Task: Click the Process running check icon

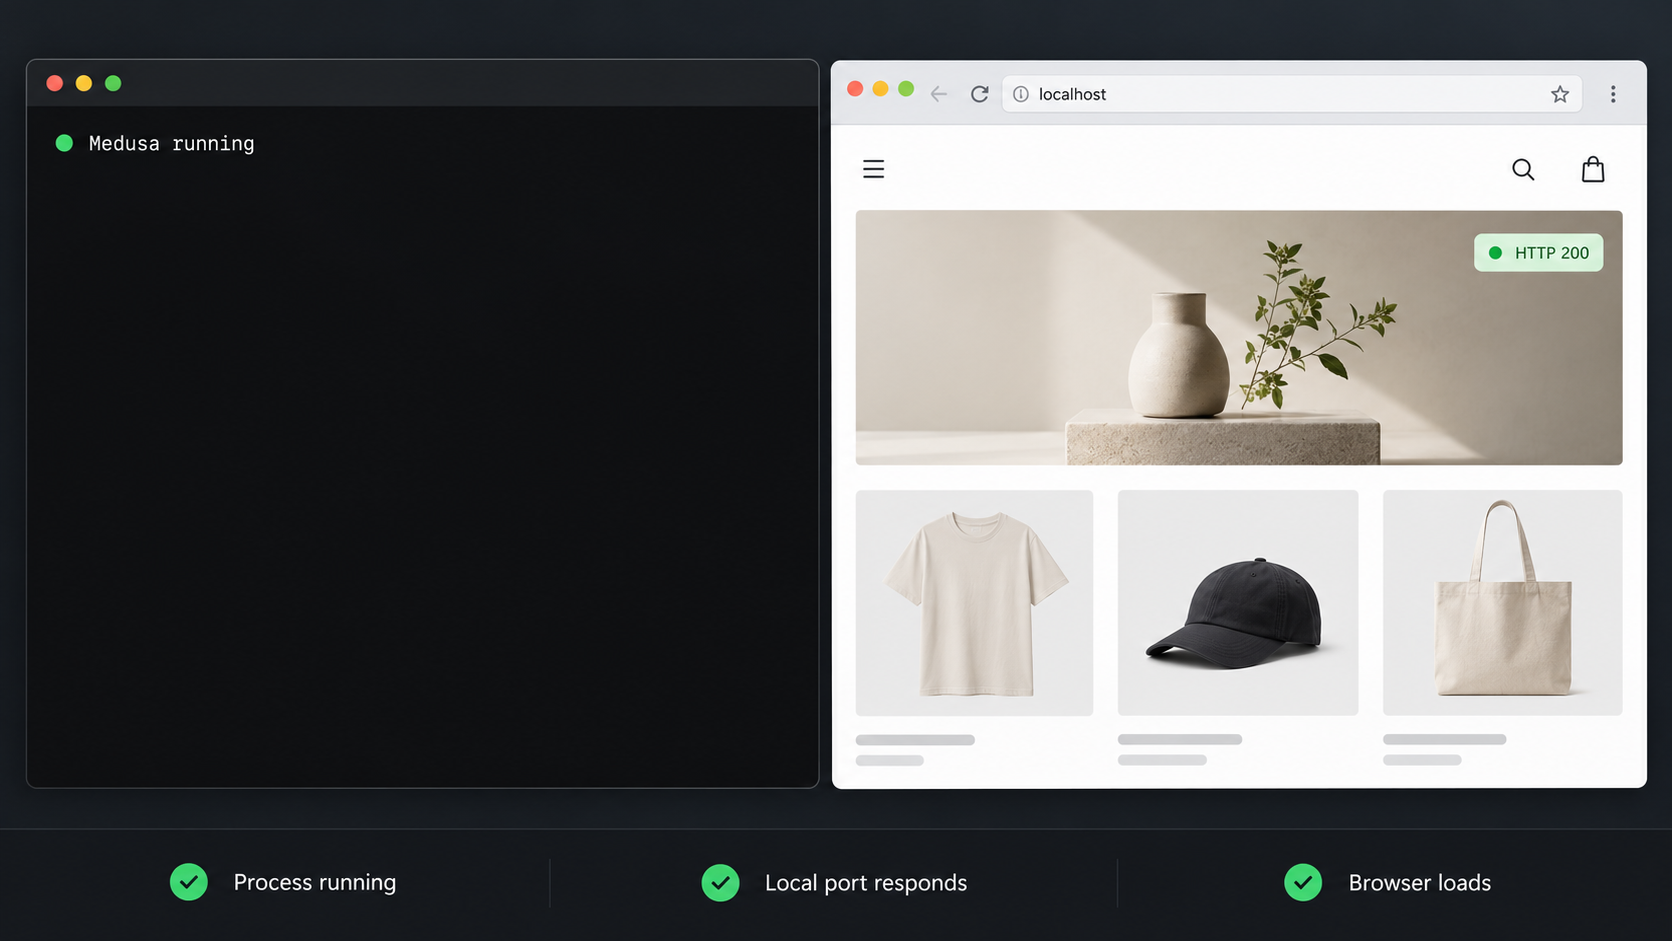Action: 189,882
